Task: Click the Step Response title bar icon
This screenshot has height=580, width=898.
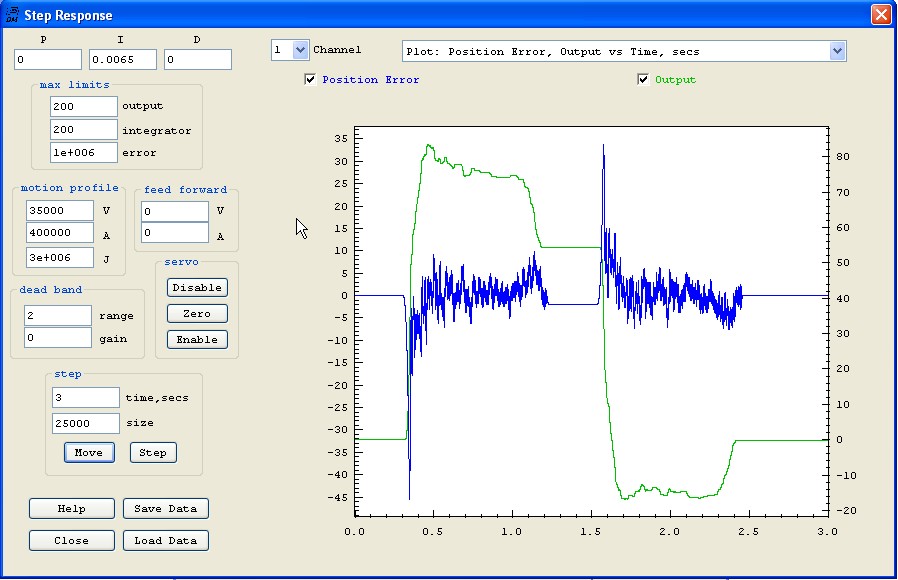Action: 12,15
